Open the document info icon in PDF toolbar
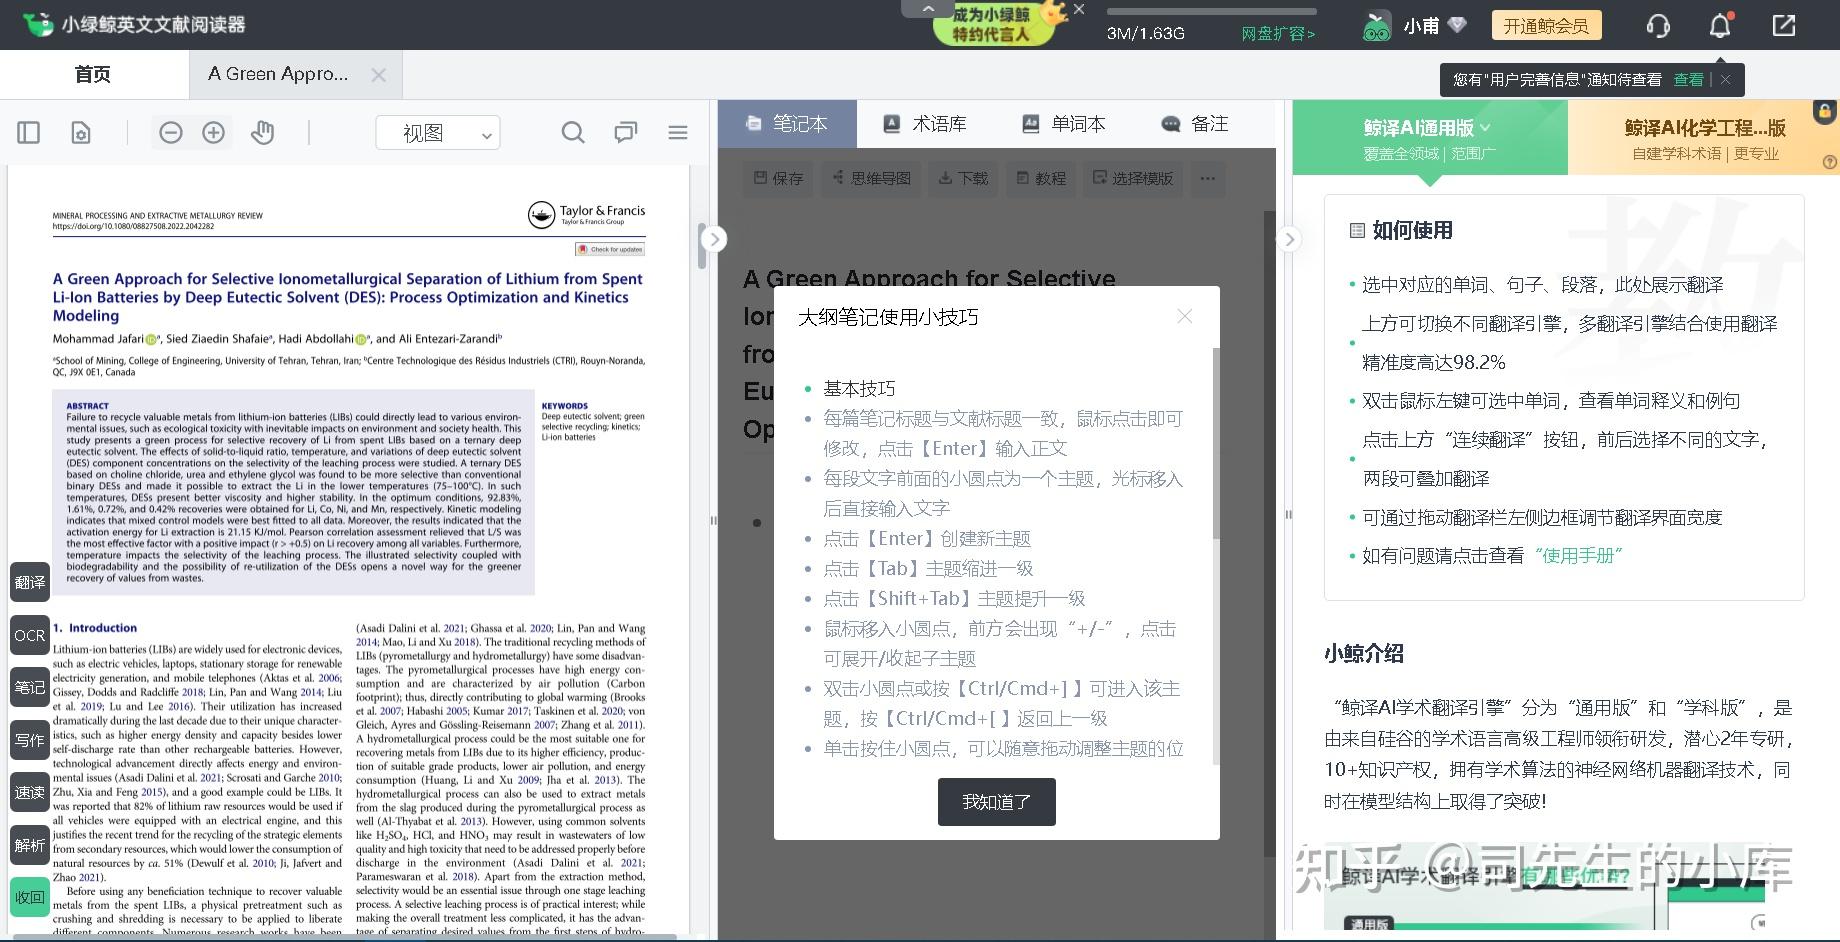This screenshot has height=942, width=1840. [x=81, y=132]
